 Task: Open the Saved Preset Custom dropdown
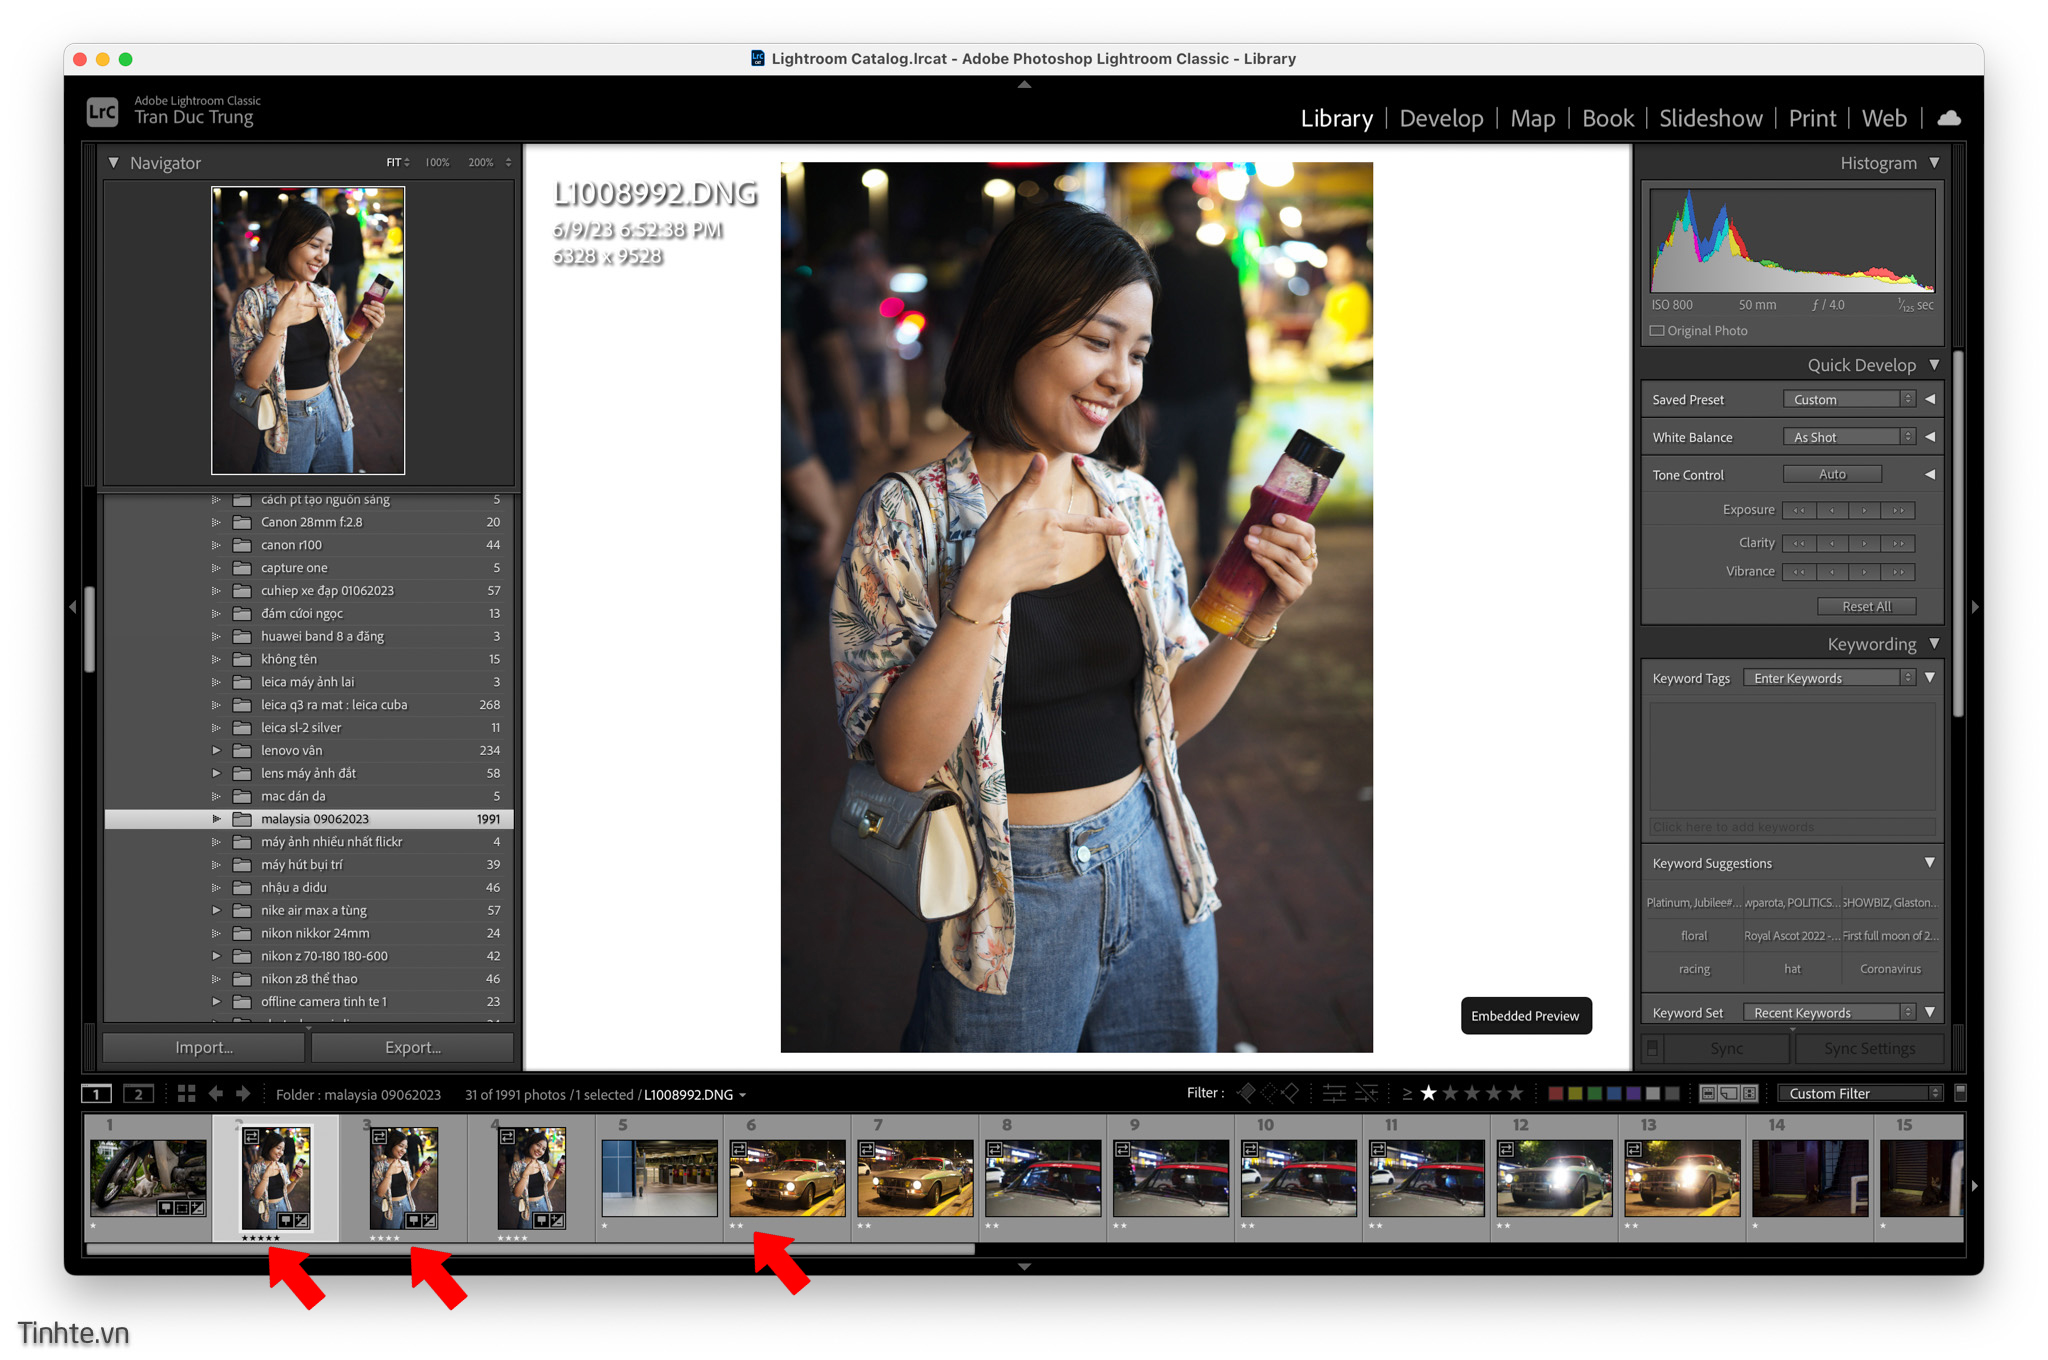point(1849,399)
